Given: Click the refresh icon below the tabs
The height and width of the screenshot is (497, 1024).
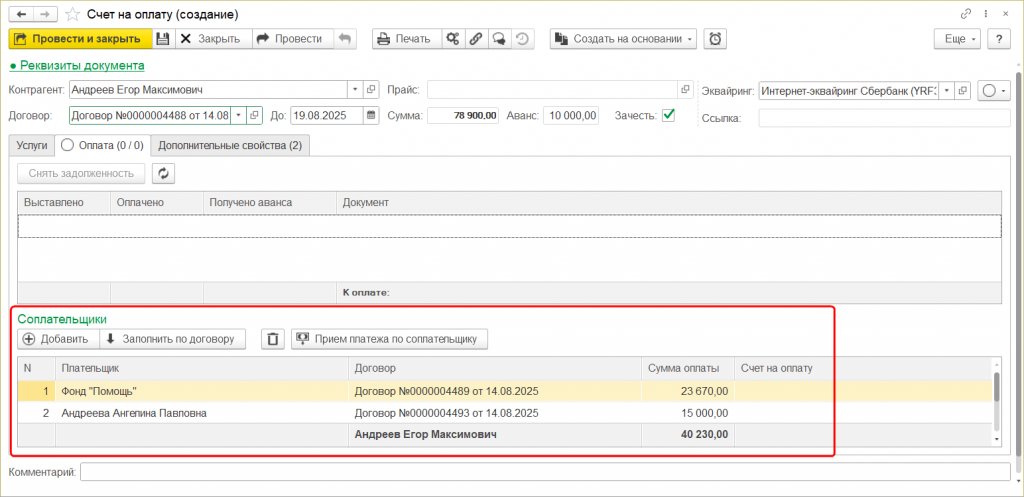Looking at the screenshot, I should (164, 173).
